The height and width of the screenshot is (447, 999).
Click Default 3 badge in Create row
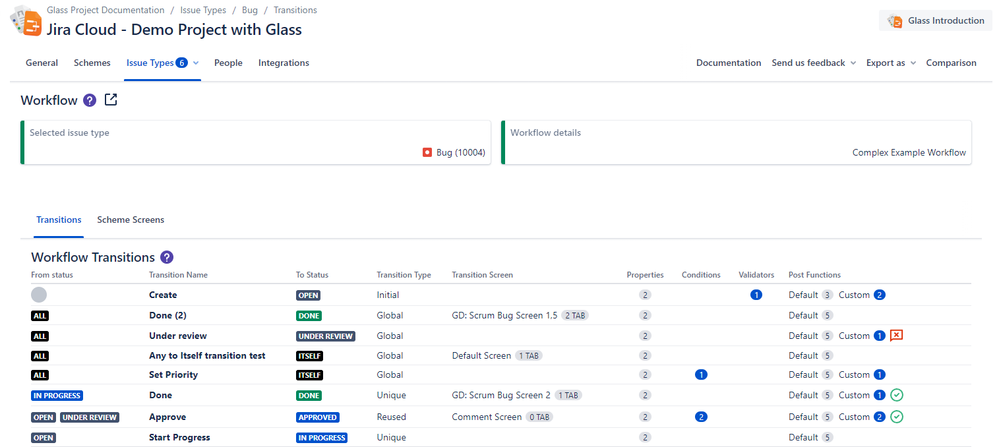point(827,295)
